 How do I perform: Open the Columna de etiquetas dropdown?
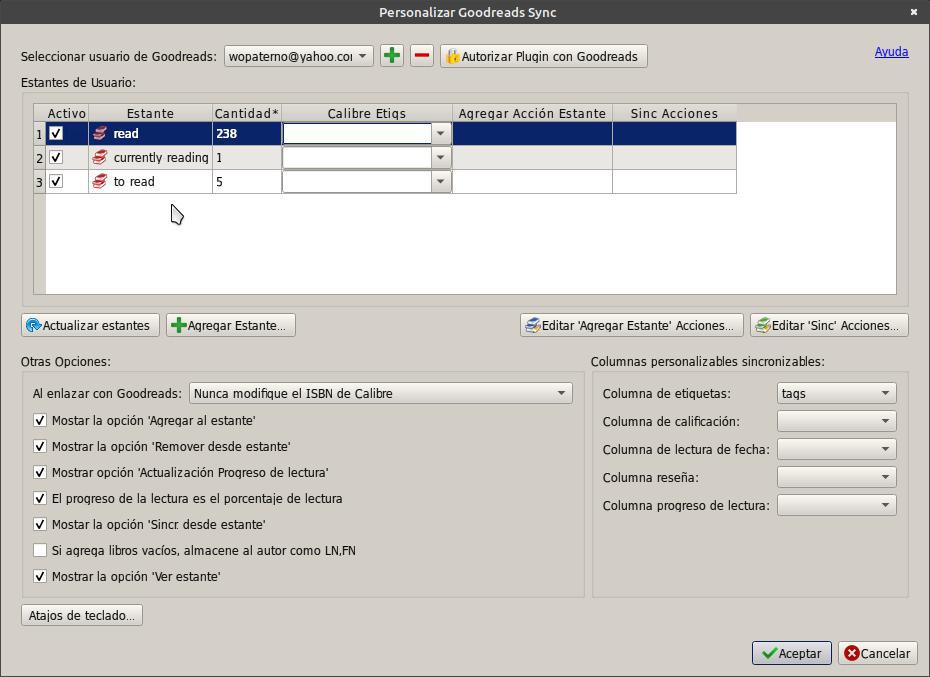point(836,393)
